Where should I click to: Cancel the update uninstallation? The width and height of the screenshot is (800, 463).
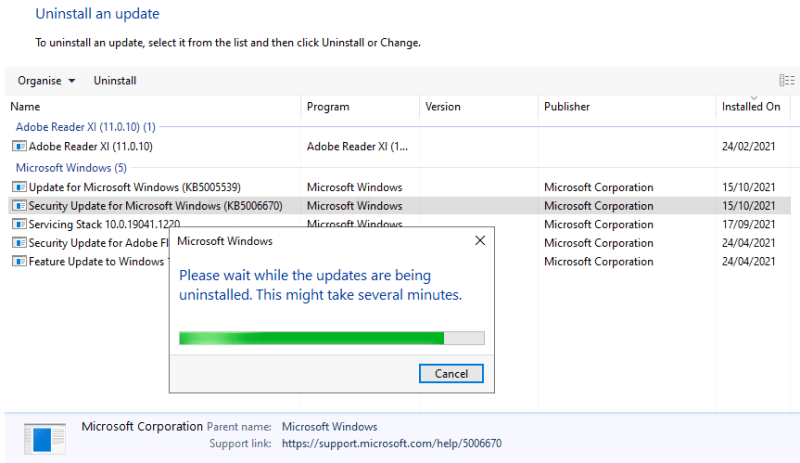pos(451,374)
